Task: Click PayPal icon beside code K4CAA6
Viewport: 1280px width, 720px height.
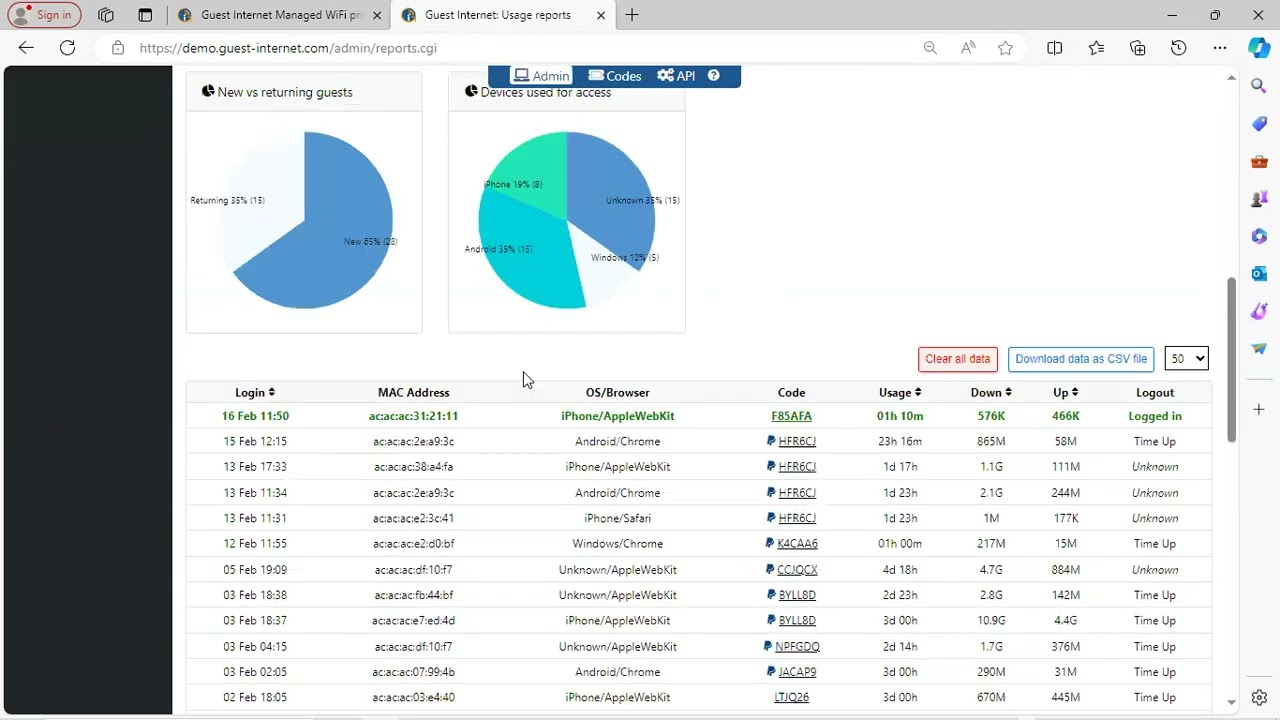Action: click(770, 544)
